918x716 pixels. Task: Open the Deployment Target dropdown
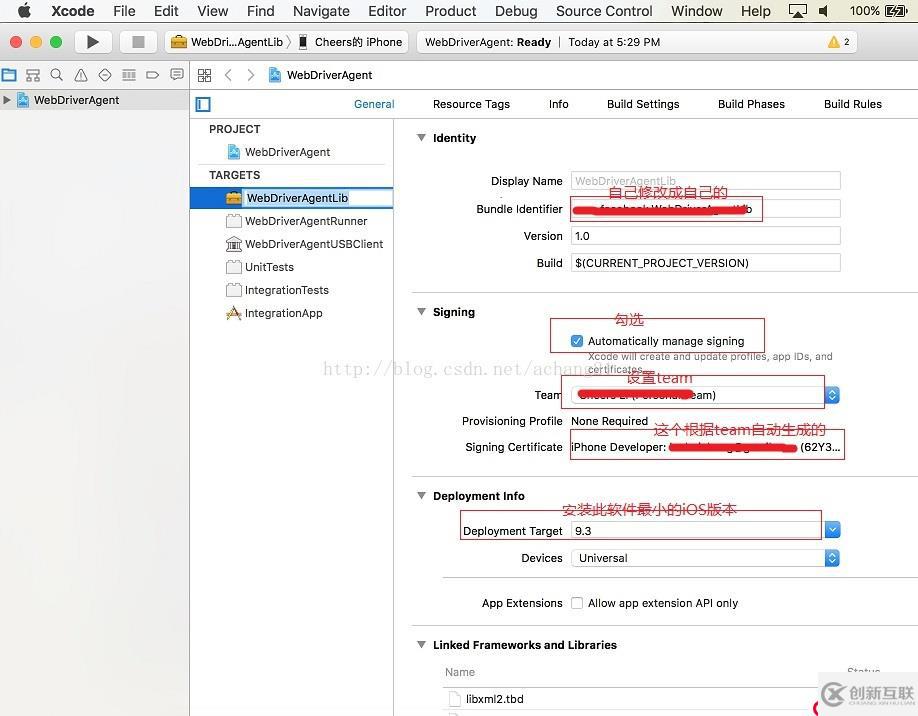pos(832,530)
